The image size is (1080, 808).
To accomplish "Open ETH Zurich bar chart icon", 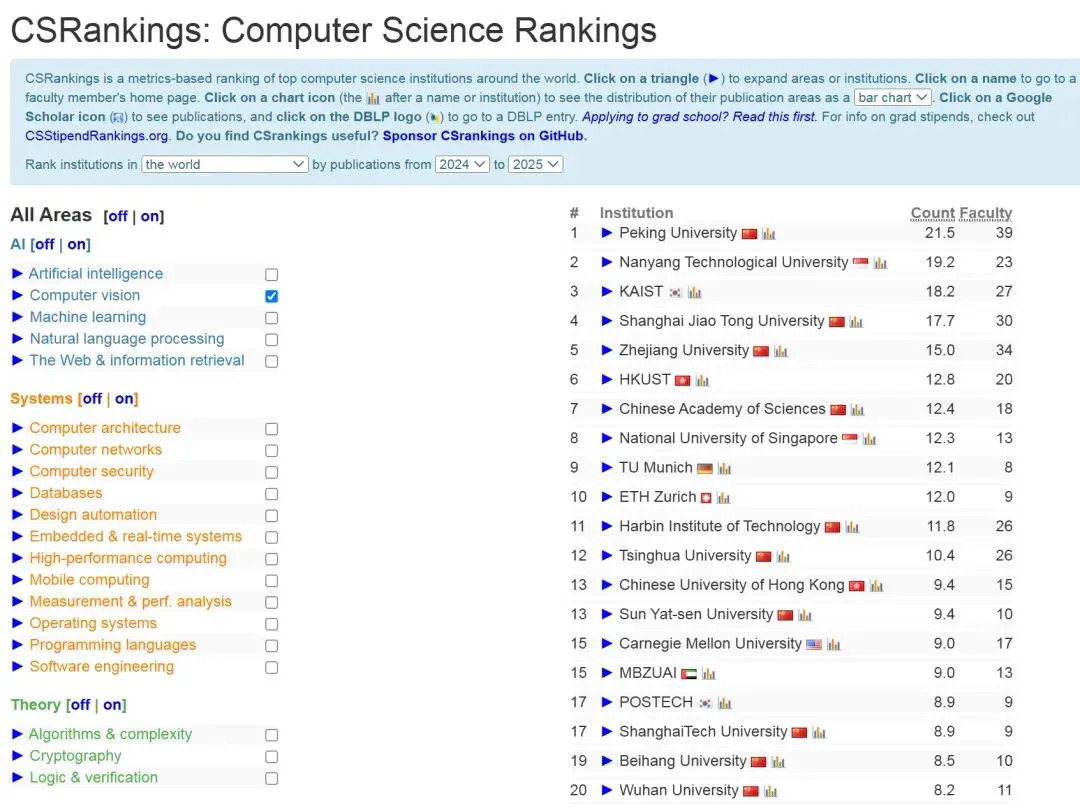I will 723,498.
